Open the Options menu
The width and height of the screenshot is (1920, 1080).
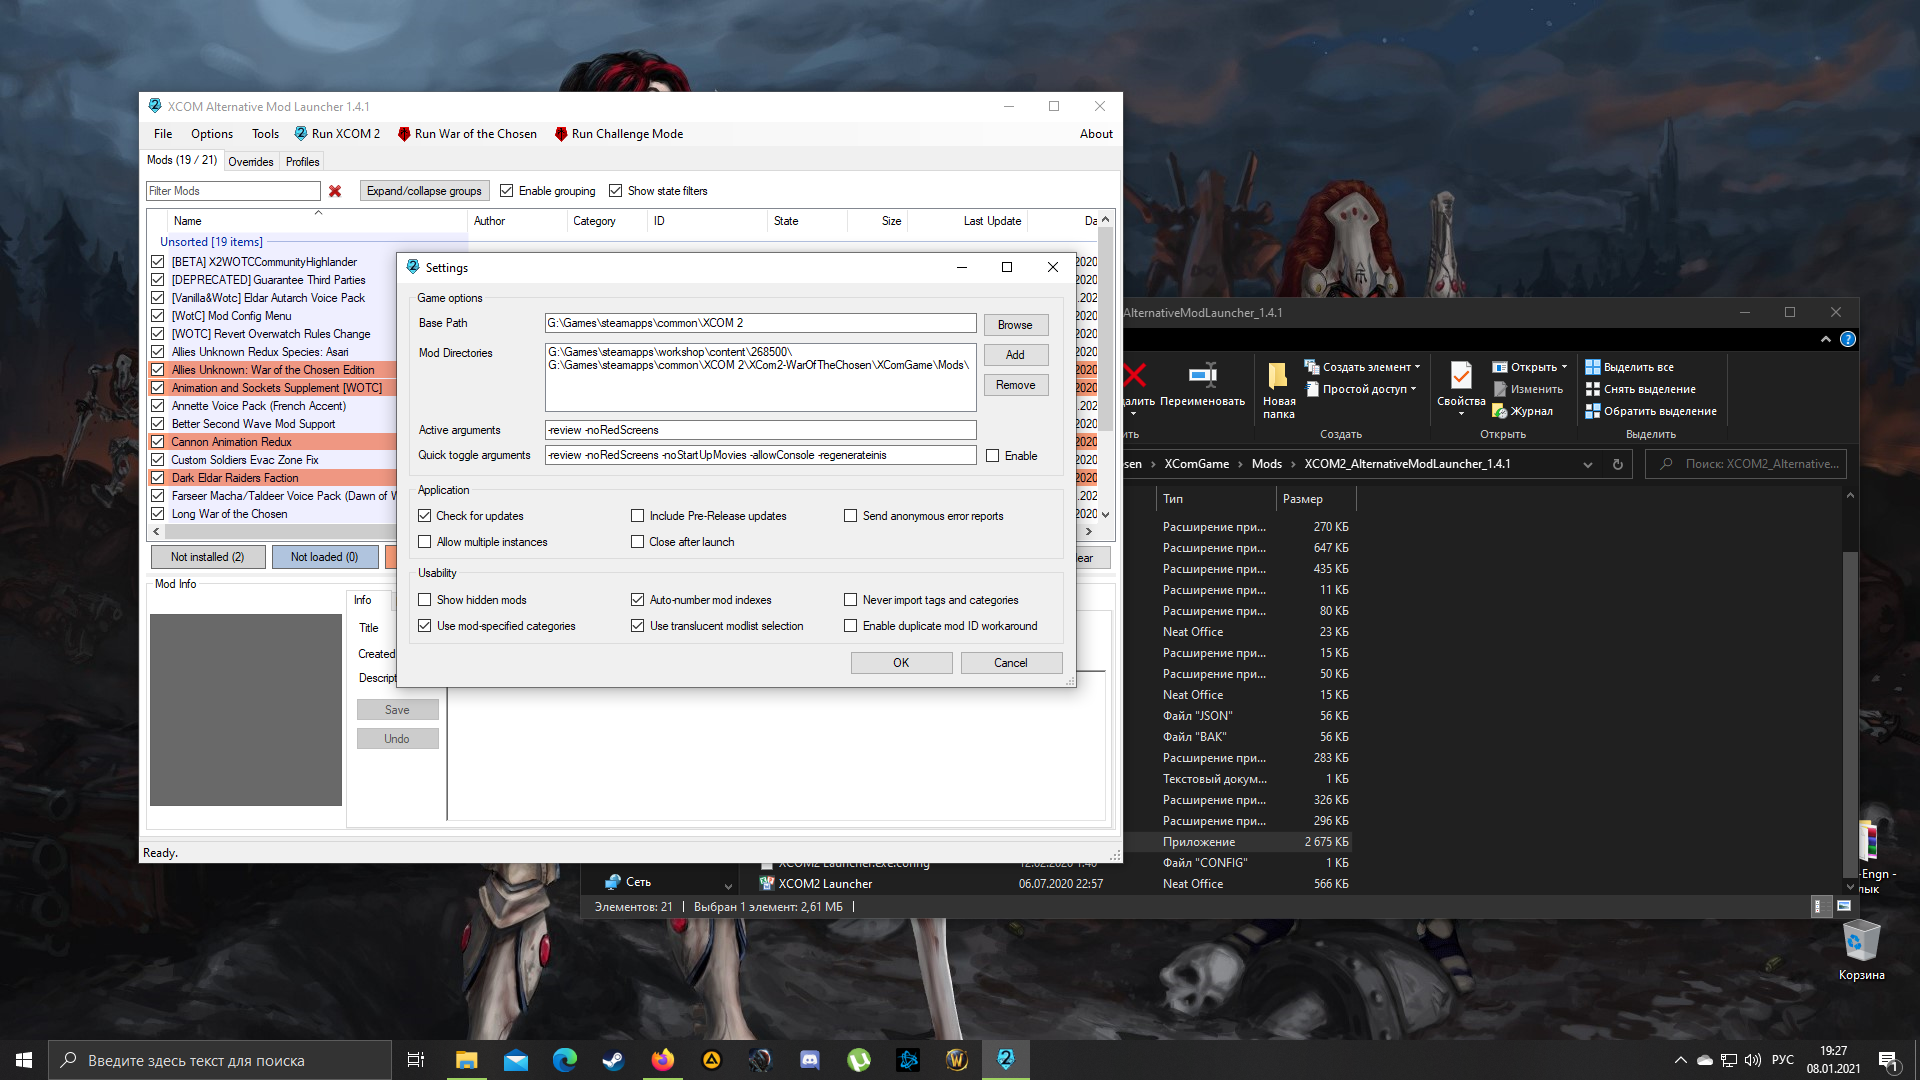point(212,134)
